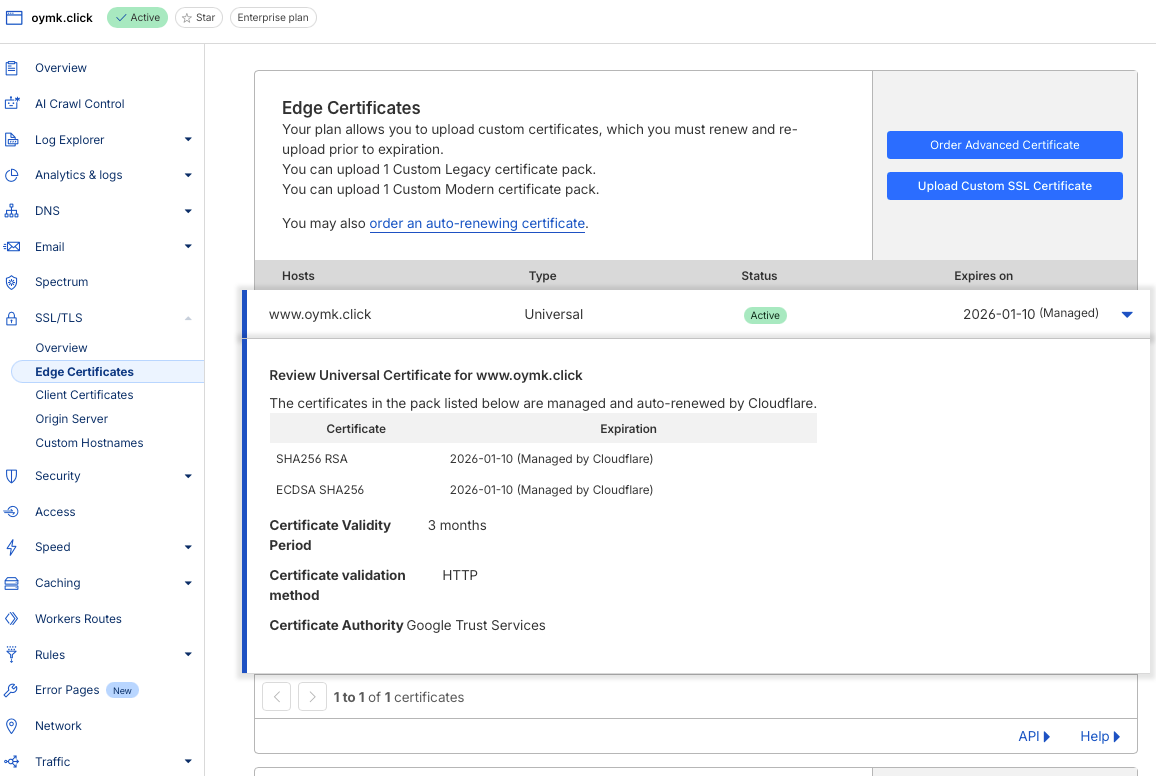Expand the Analytics & logs section

(188, 175)
